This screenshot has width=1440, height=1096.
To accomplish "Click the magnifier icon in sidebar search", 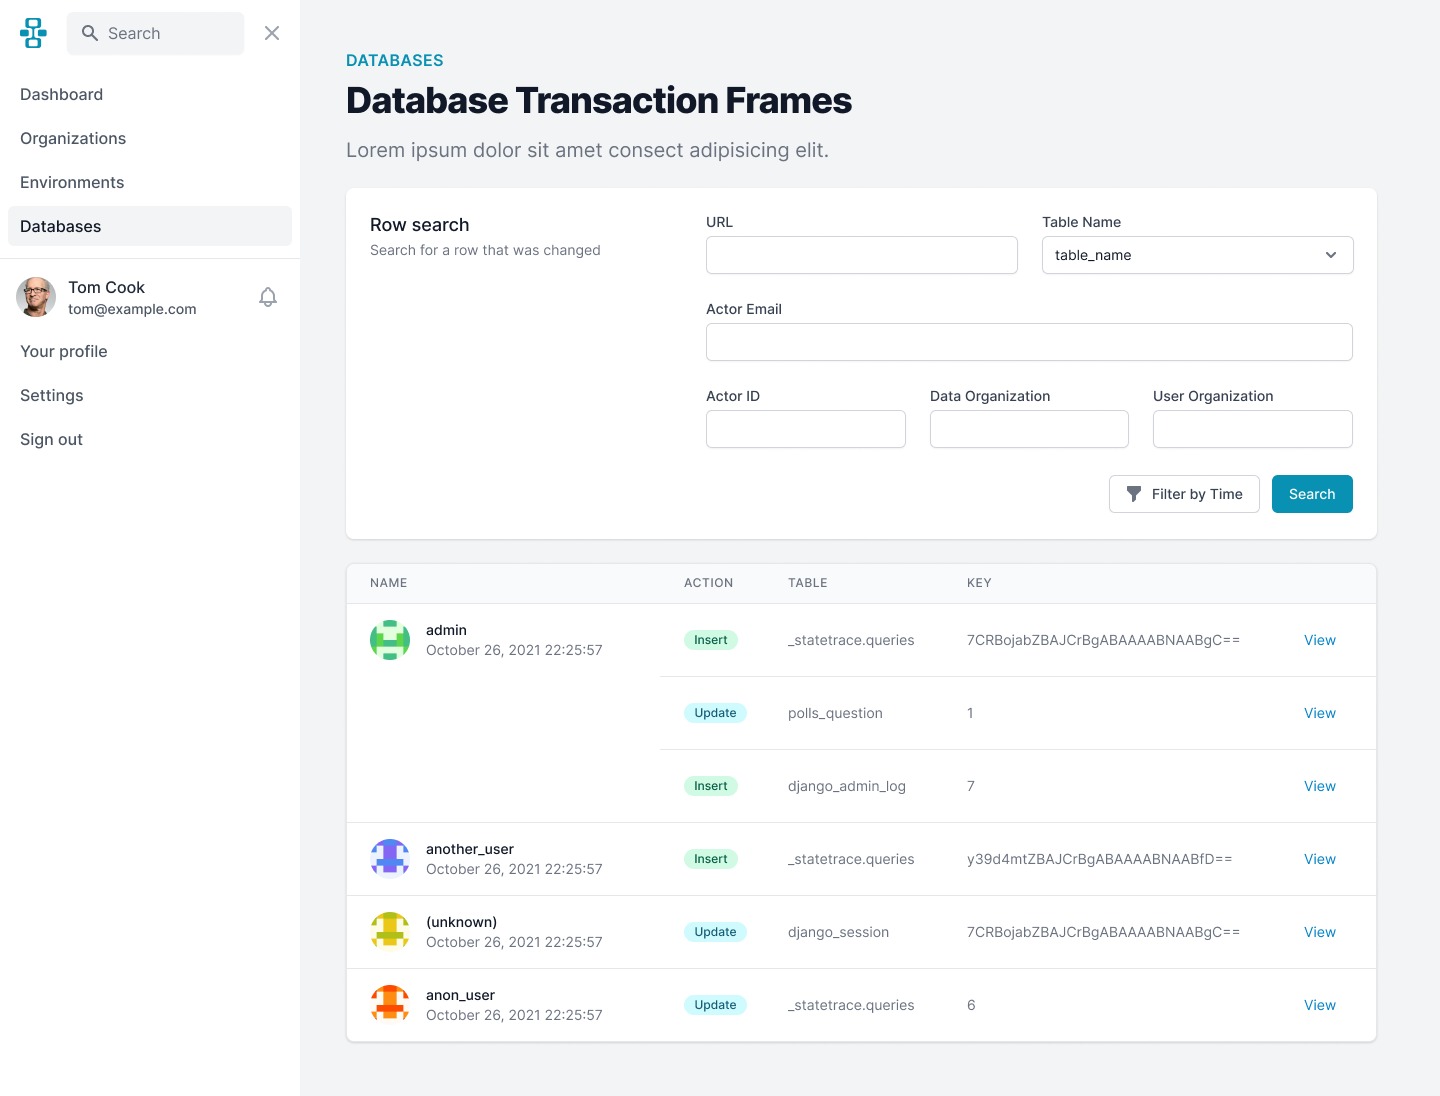I will click(90, 33).
